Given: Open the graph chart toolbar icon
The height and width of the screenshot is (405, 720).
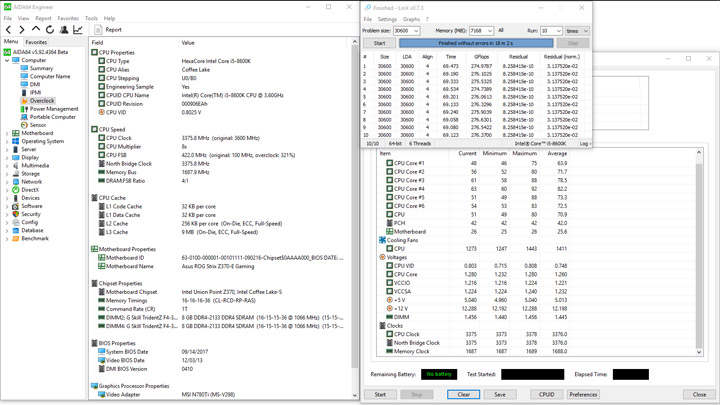Looking at the screenshot, I should click(78, 30).
